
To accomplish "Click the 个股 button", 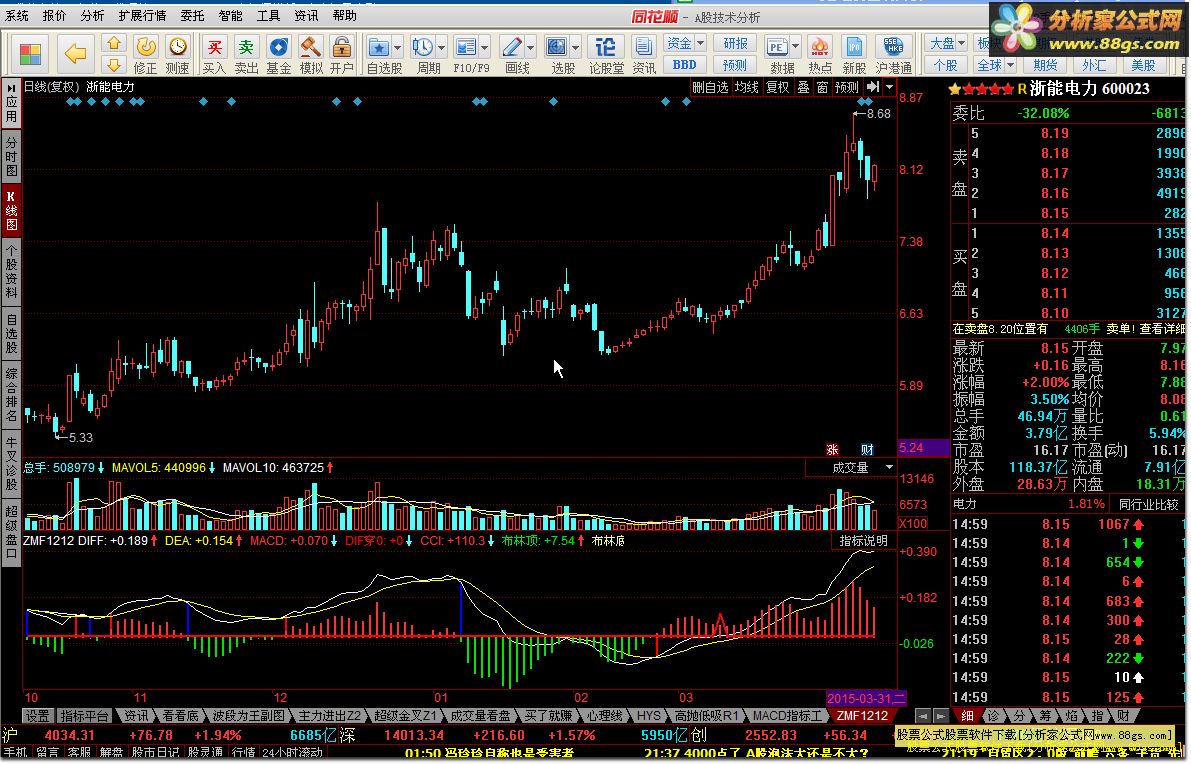I will (945, 65).
